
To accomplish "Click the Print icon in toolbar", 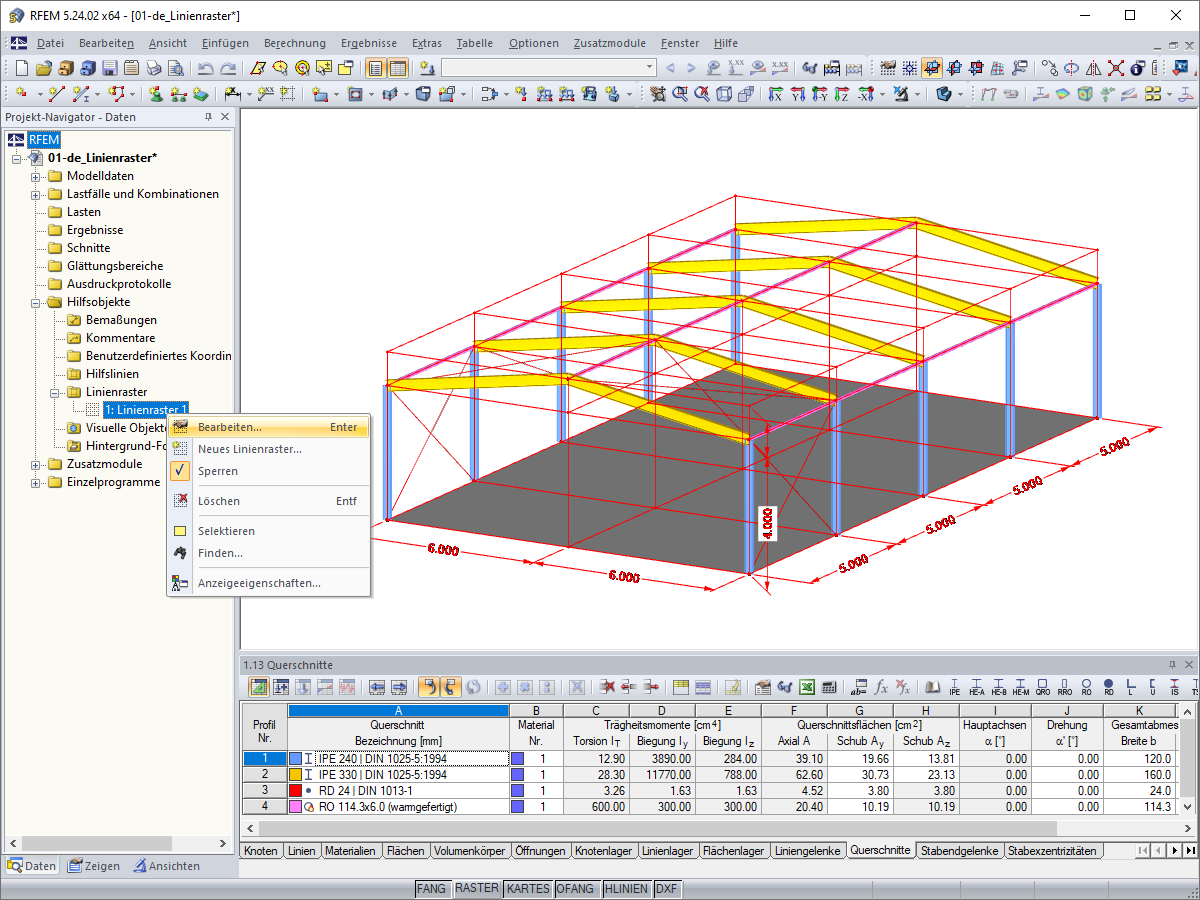I will tap(153, 68).
